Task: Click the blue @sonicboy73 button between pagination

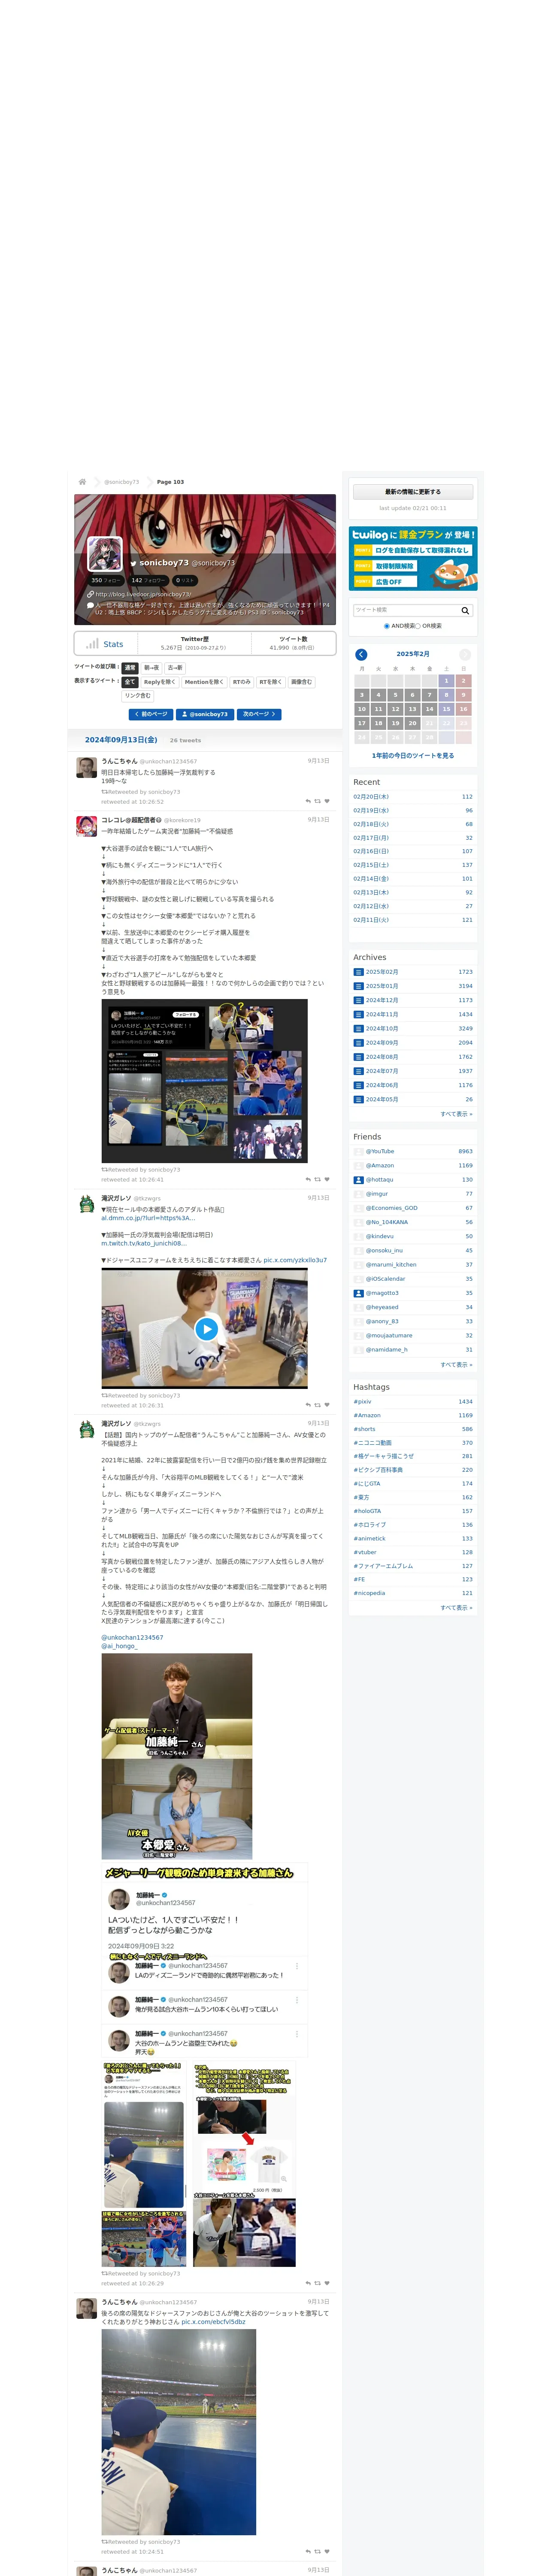Action: (205, 715)
